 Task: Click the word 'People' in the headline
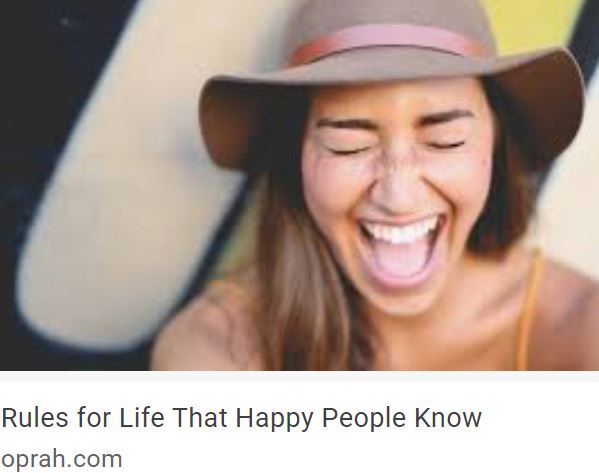pos(364,418)
